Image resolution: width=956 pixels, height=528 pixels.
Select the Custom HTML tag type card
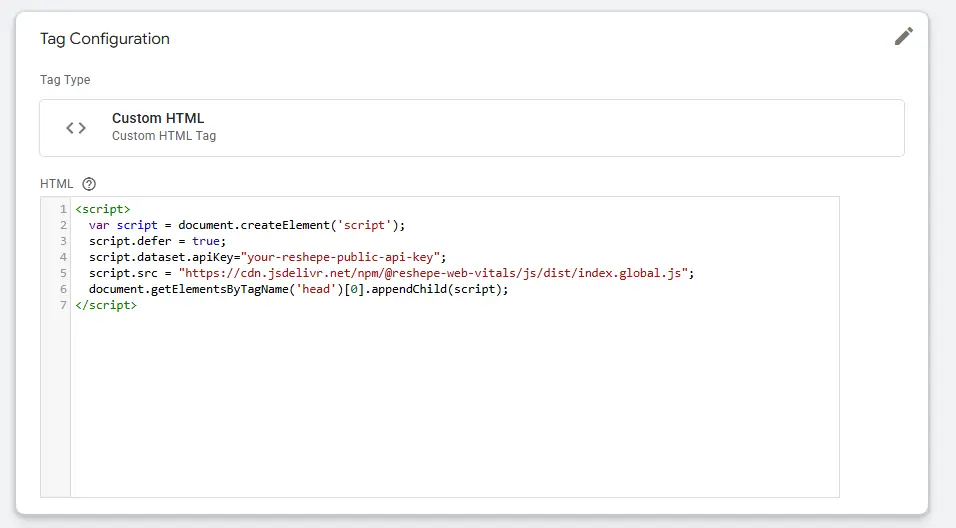(472, 128)
